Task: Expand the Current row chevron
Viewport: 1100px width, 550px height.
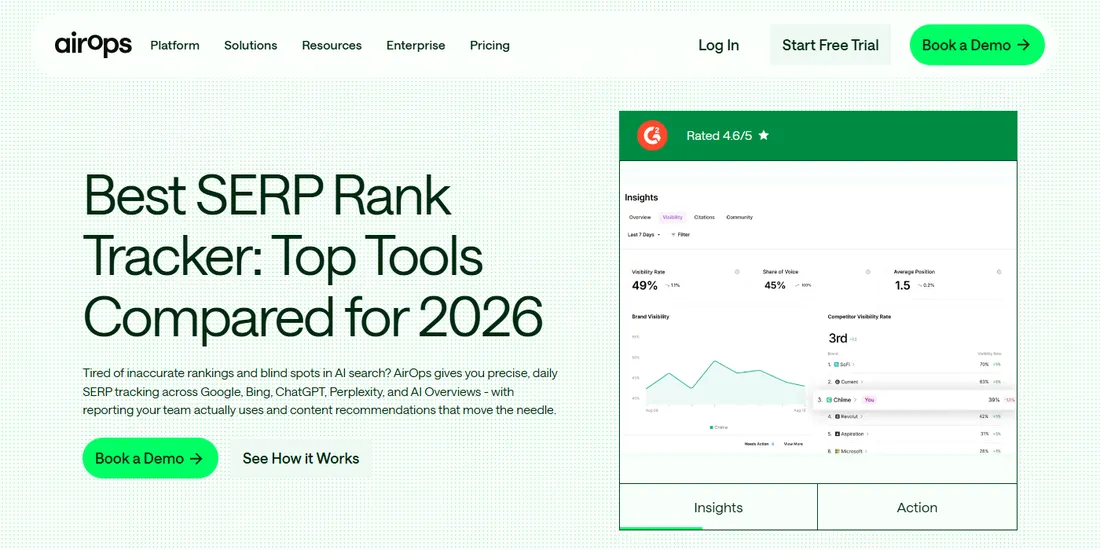Action: coord(862,382)
